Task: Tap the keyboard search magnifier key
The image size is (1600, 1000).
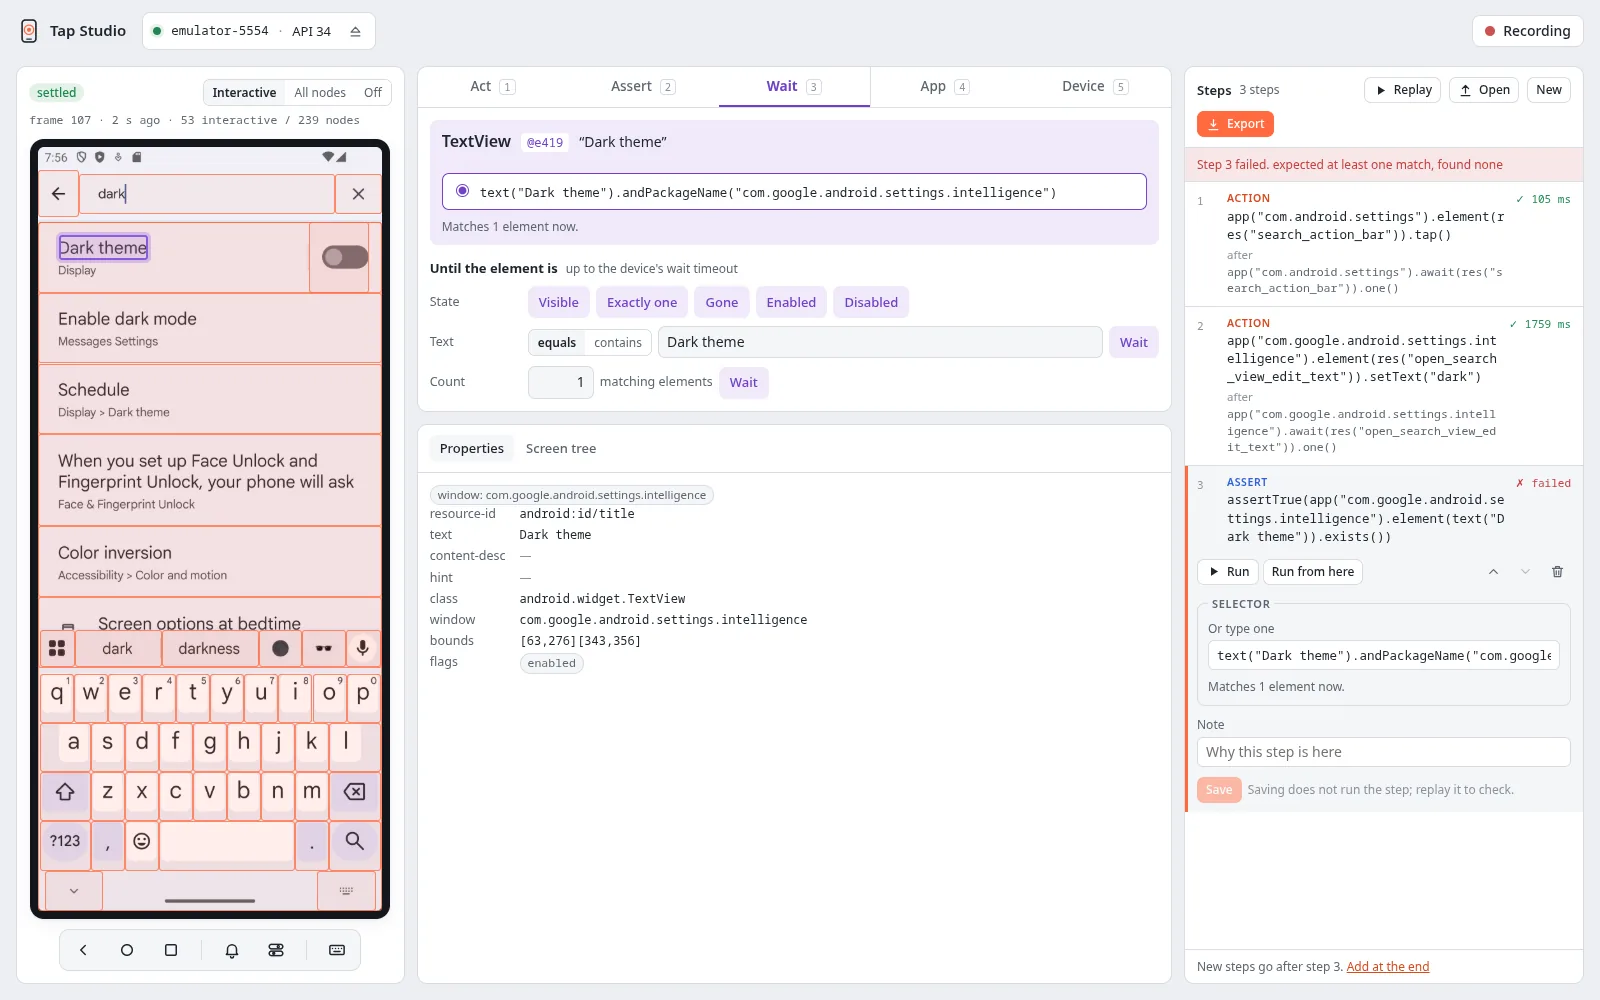Action: click(354, 841)
